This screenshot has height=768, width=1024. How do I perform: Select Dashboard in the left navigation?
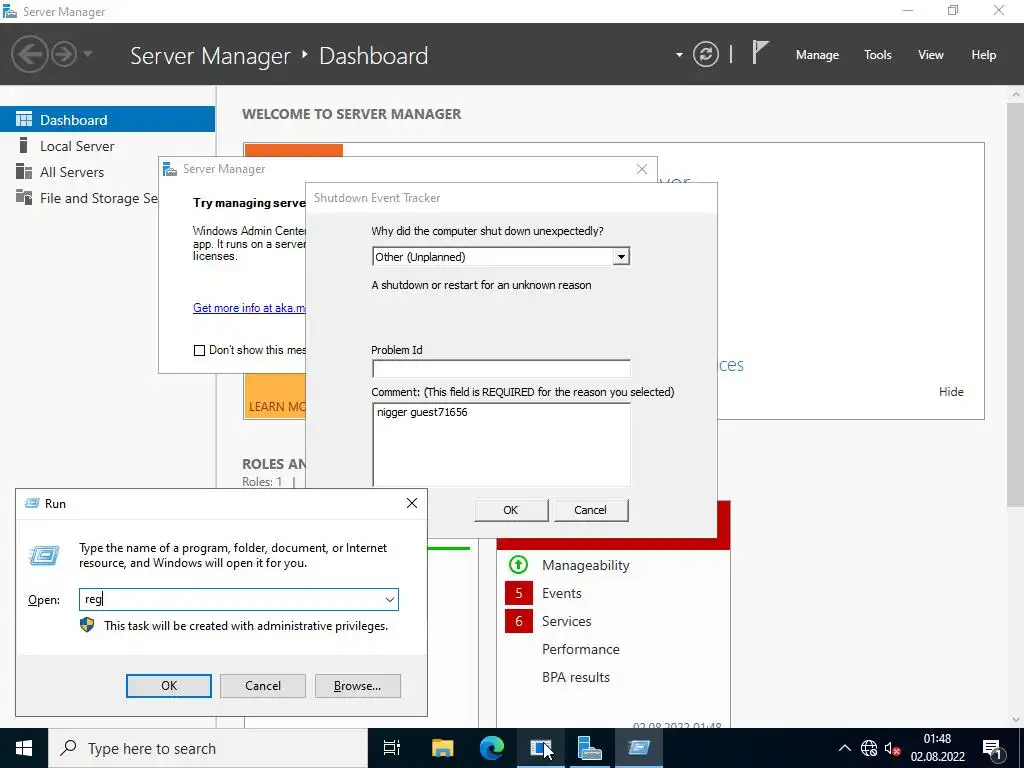pyautogui.click(x=107, y=120)
